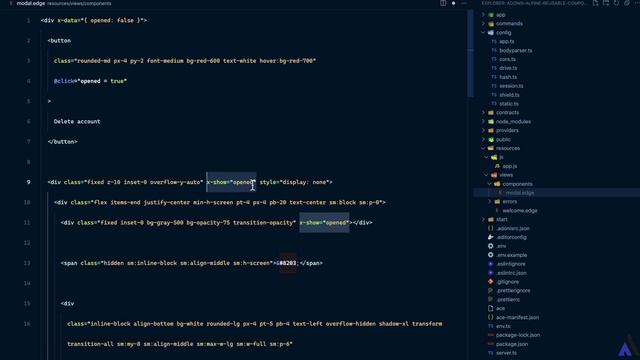Screen dimensions: 640x360
Task: Open static.ts file
Action: point(509,104)
